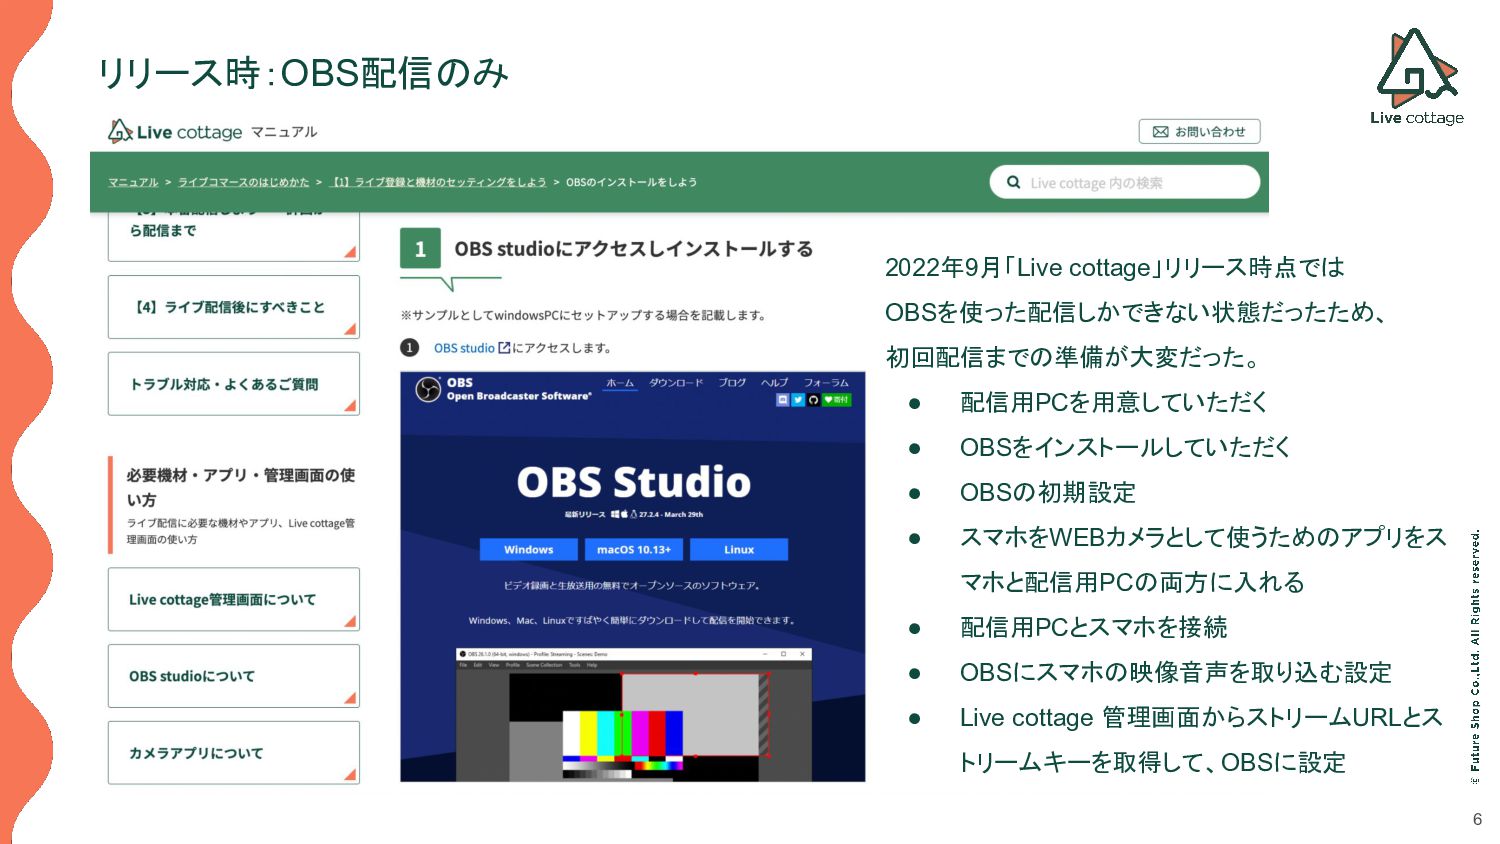
Task: Expand the corner arrow on Live cottage管理画面について
Action: pos(350,621)
